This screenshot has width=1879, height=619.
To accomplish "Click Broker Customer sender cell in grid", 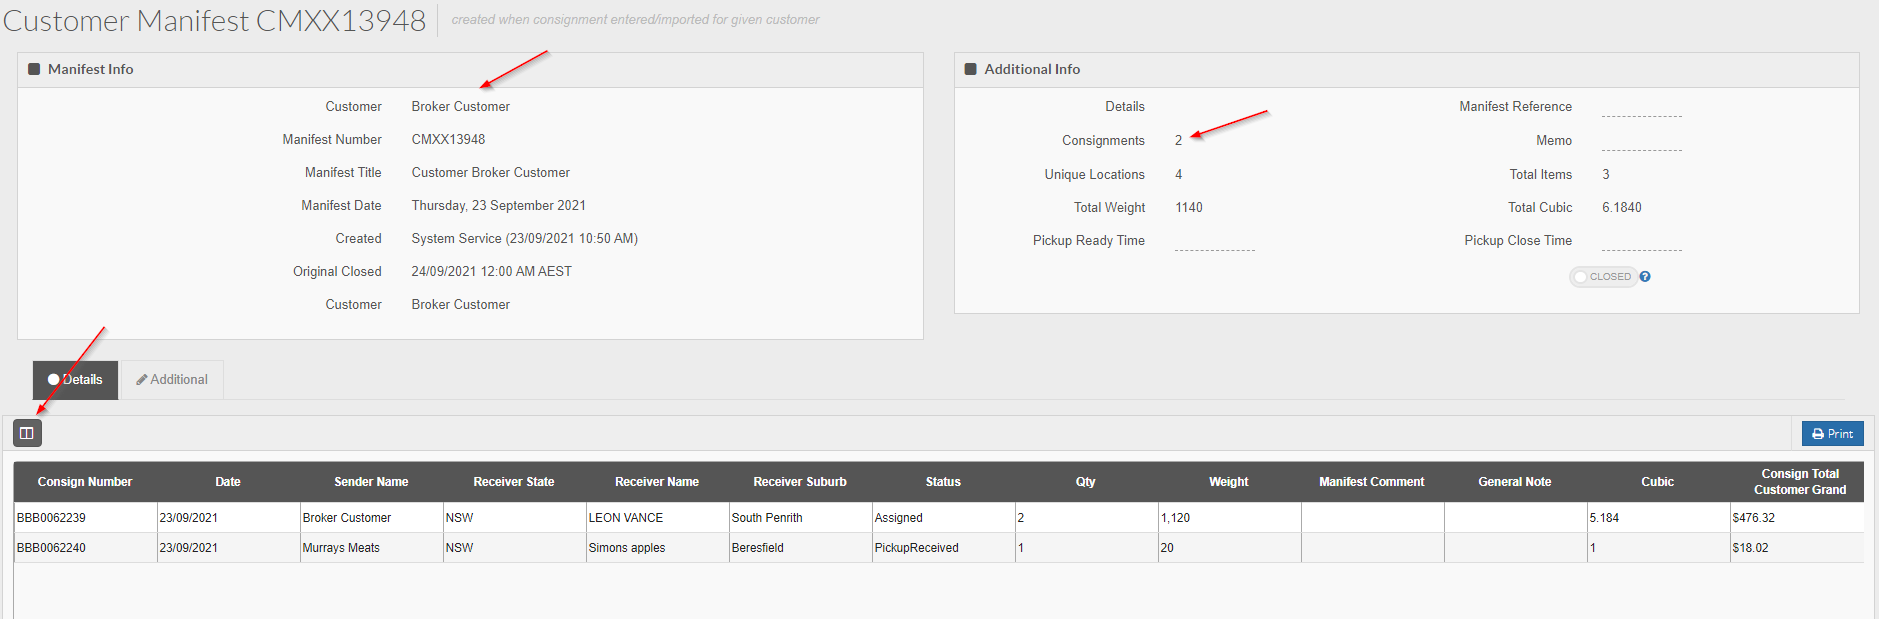I will (x=371, y=518).
